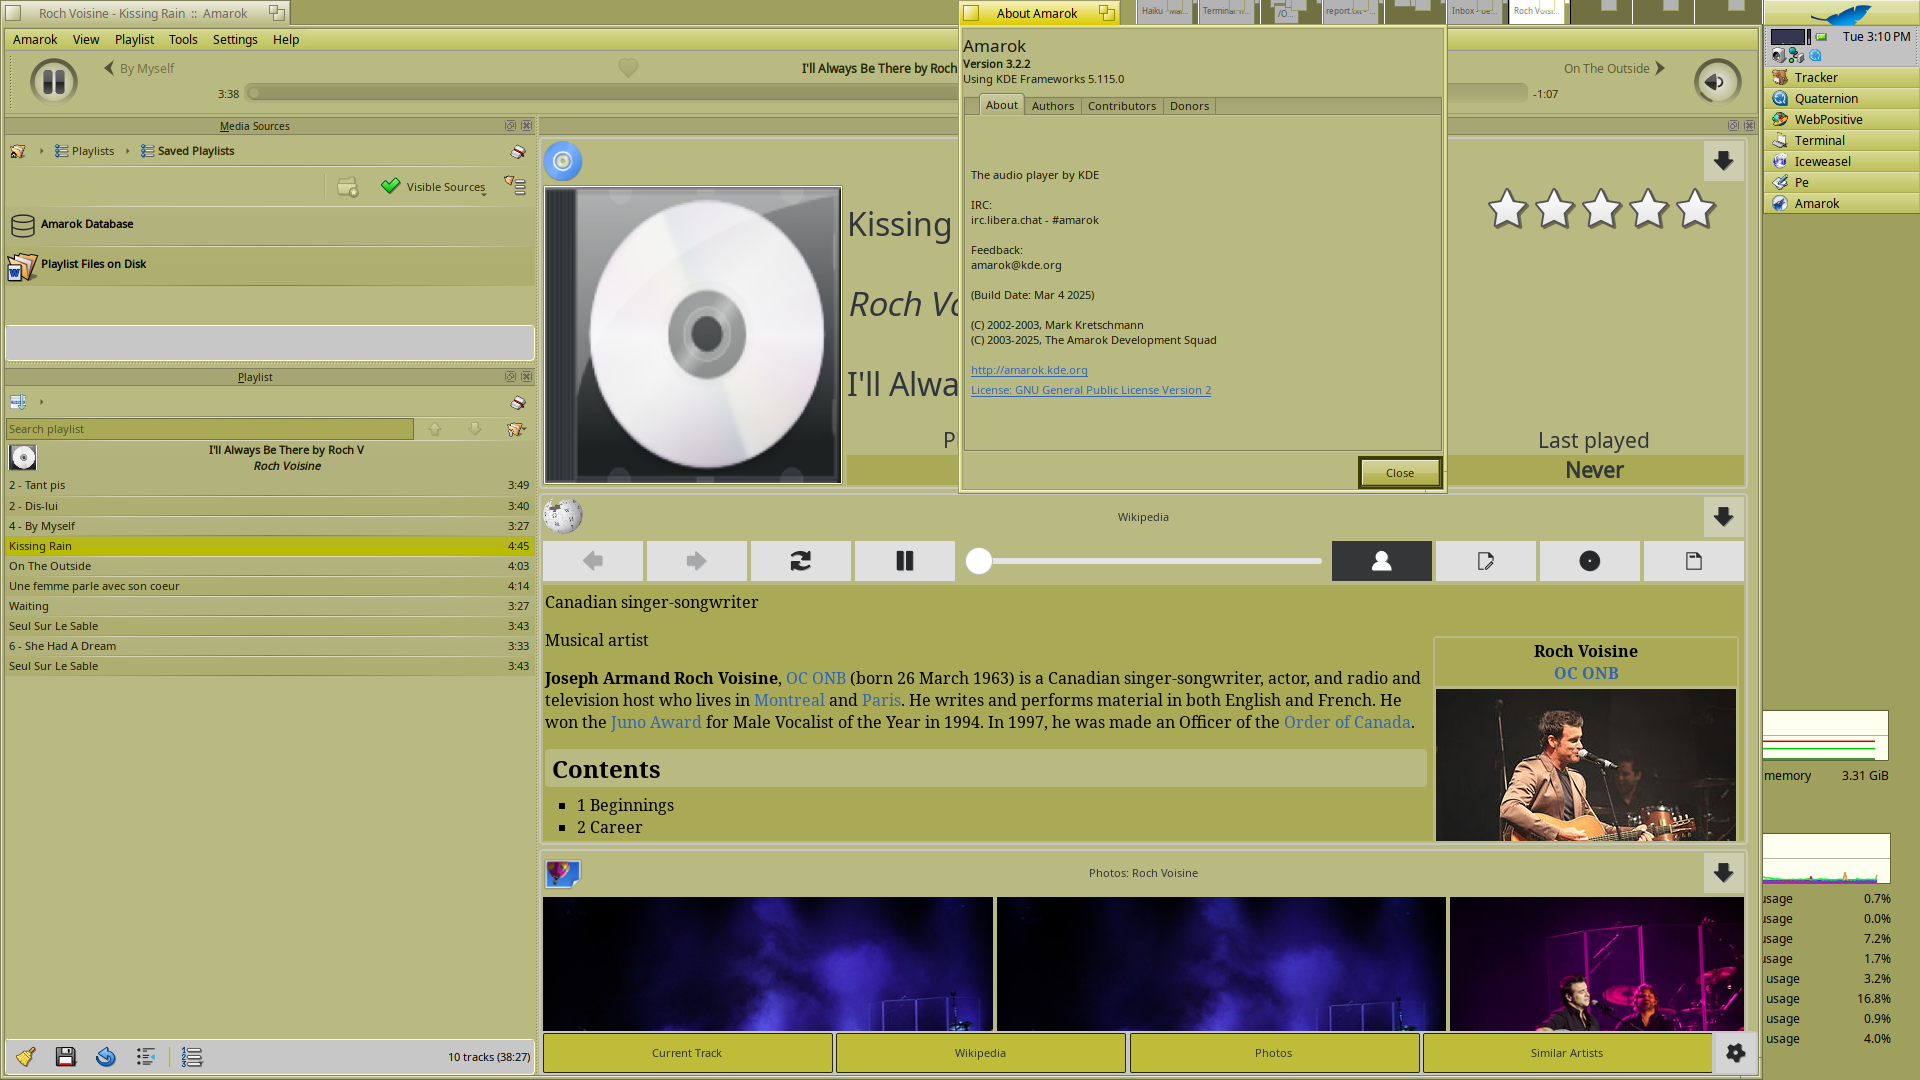The image size is (1920, 1080).
Task: Expand Playlist Files on Disk source
Action: point(270,264)
